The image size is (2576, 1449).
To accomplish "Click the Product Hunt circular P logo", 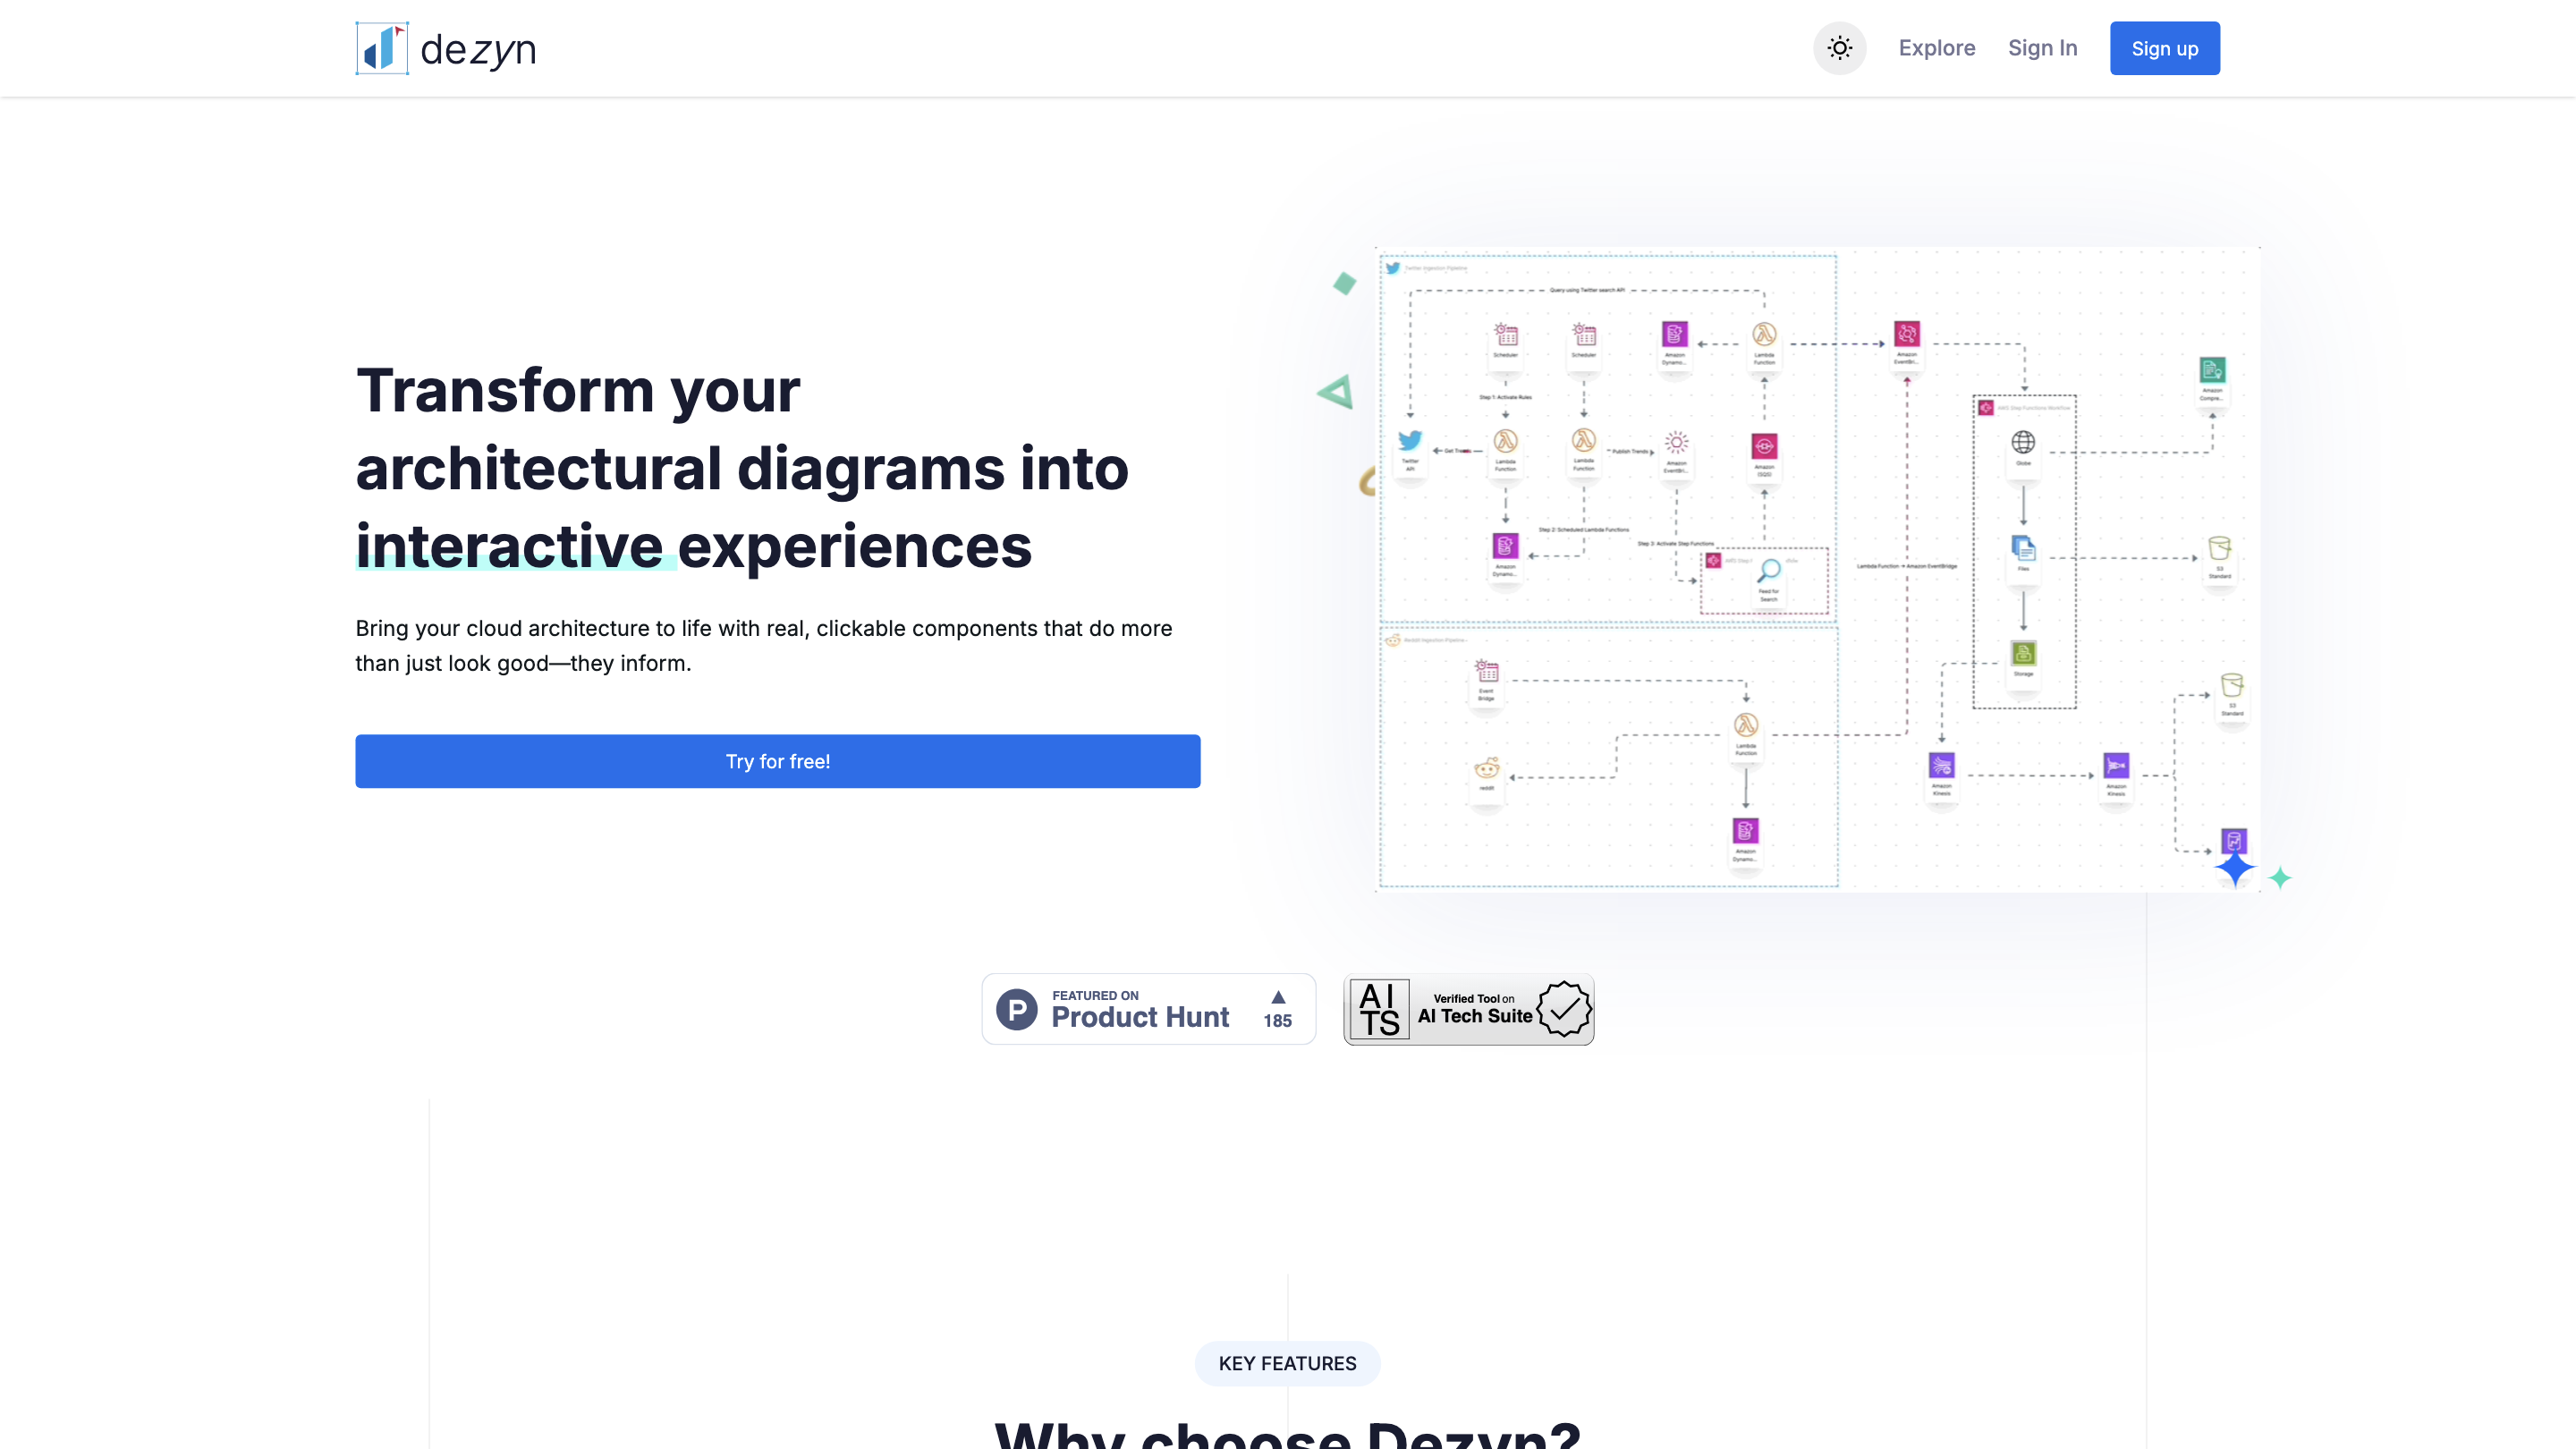I will point(1017,1009).
